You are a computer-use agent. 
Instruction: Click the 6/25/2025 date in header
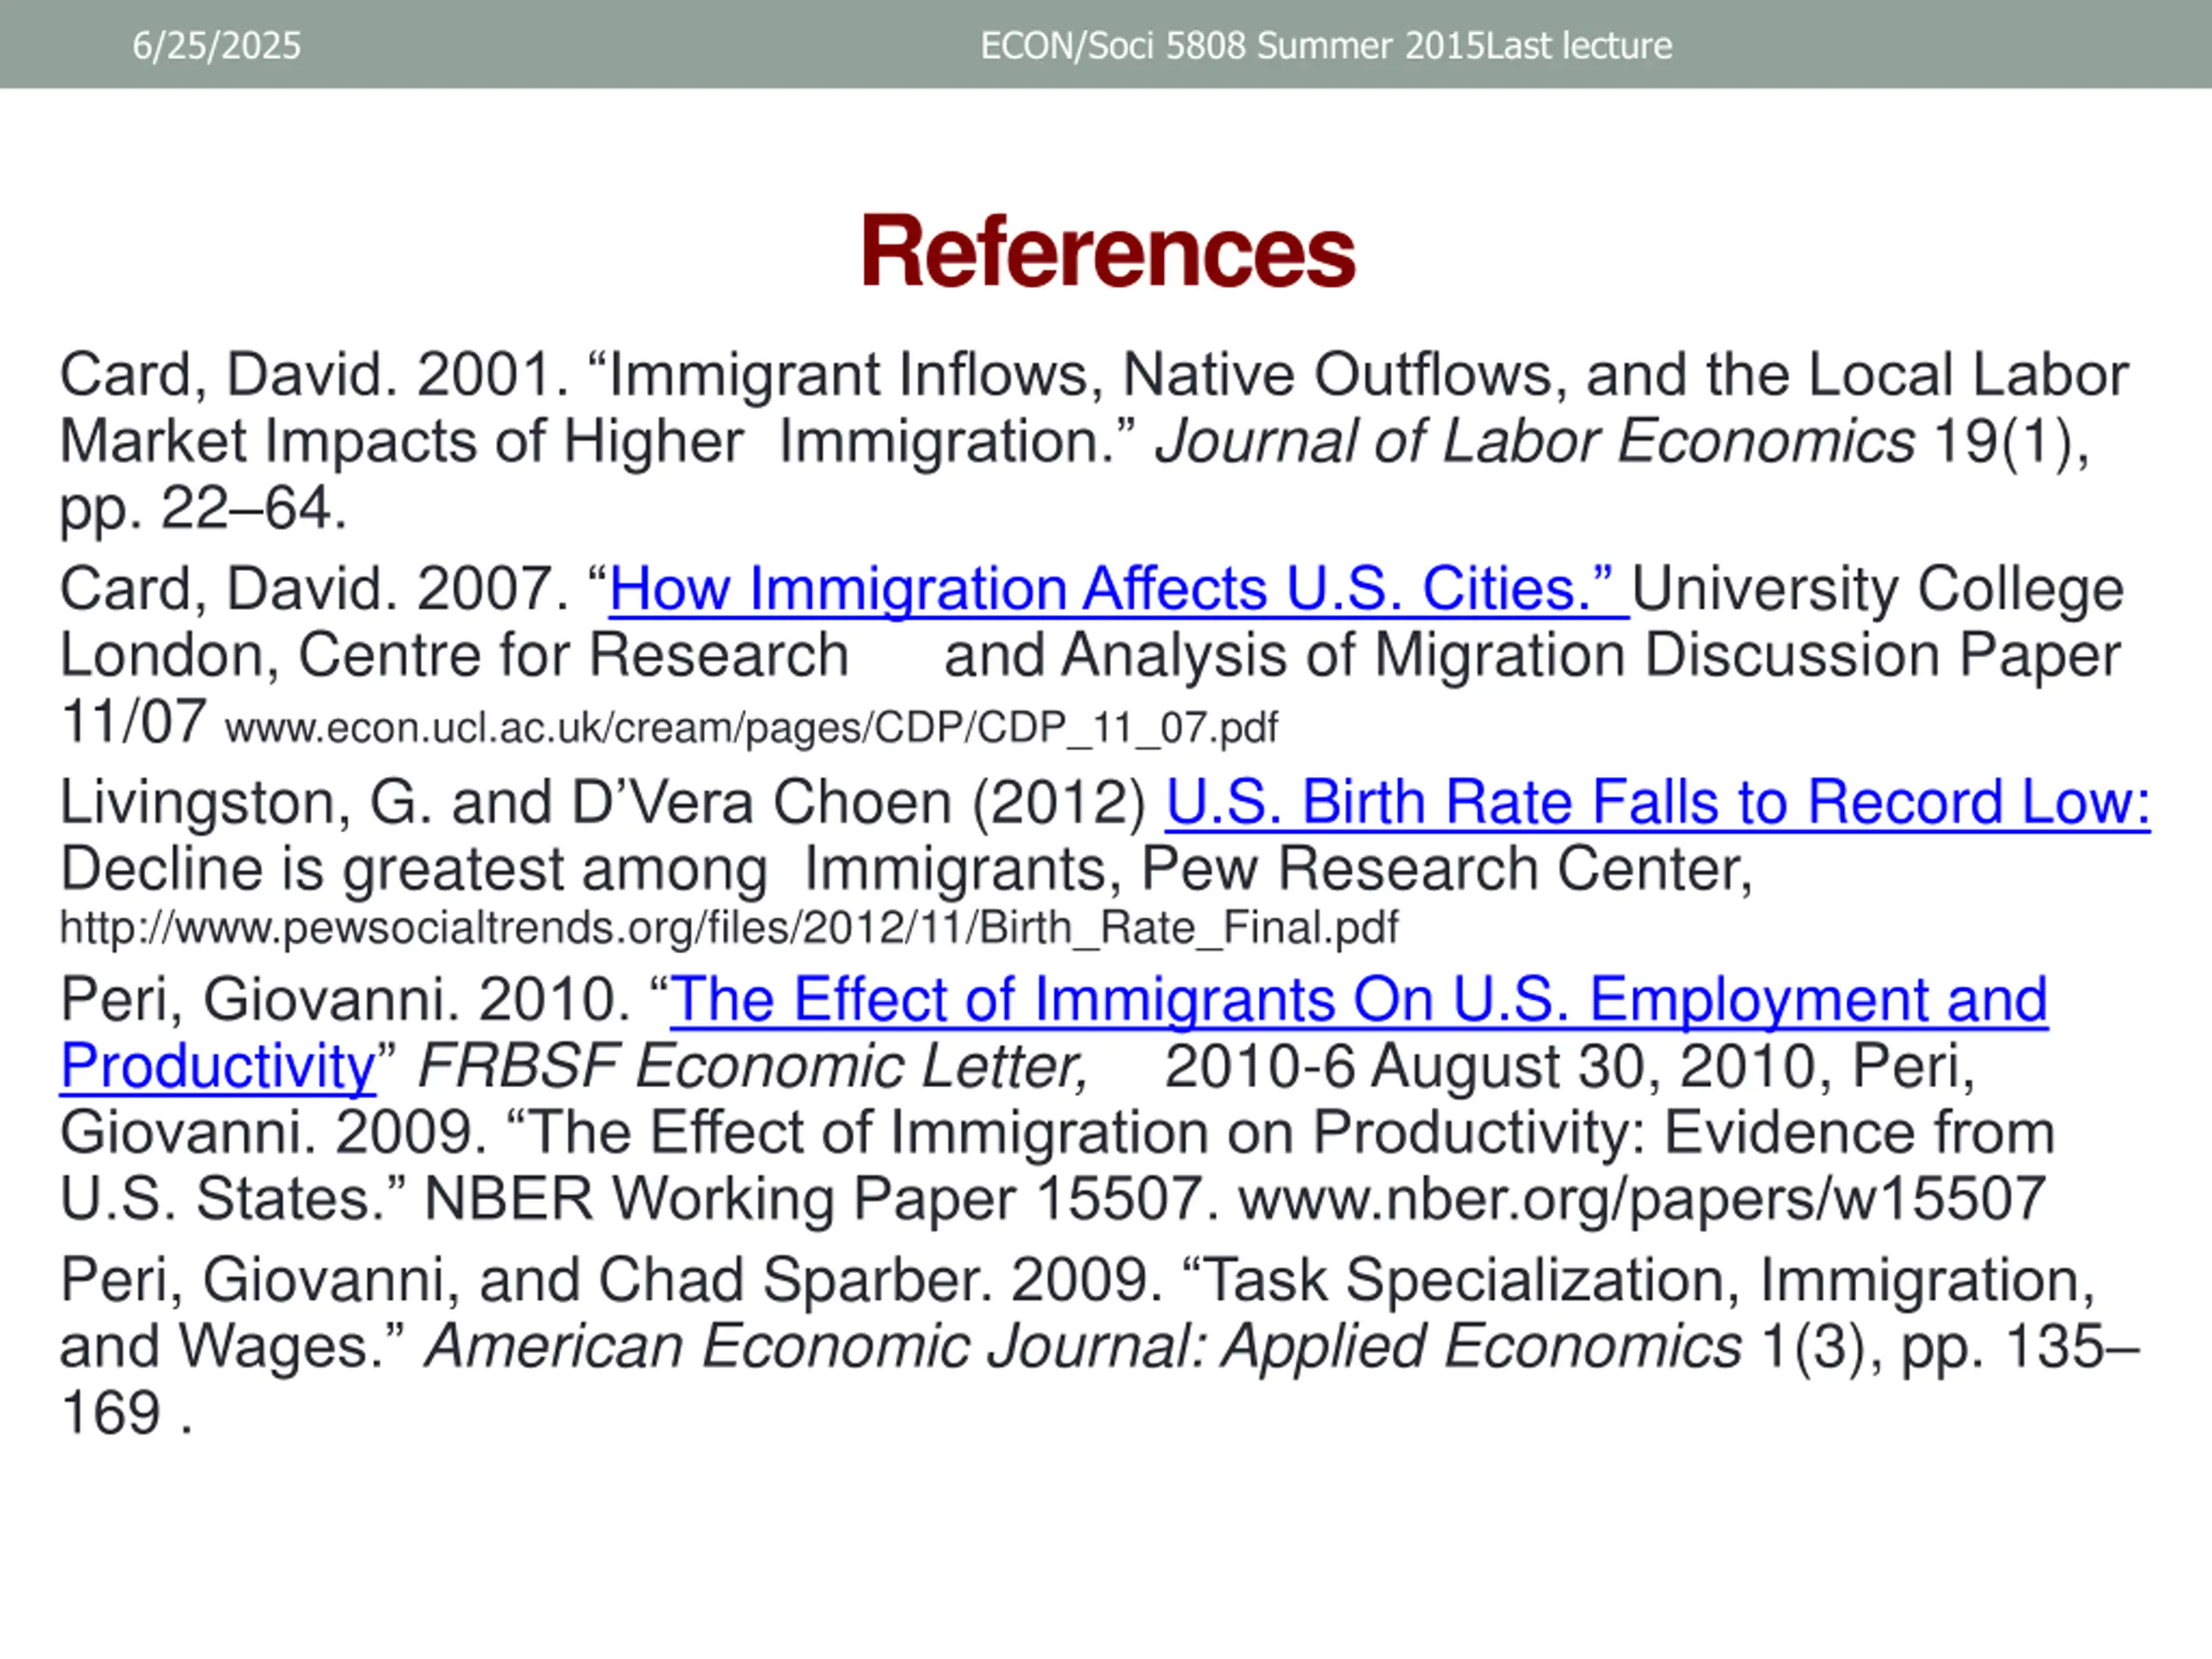point(216,46)
